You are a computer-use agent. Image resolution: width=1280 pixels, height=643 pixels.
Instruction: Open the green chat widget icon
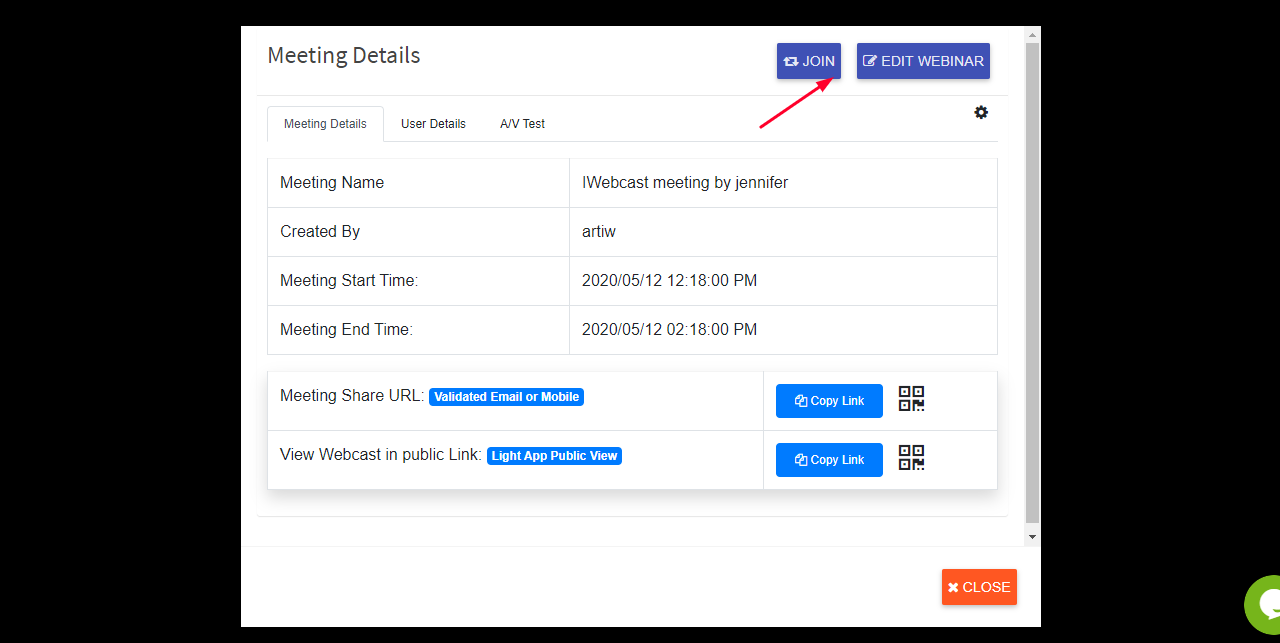tap(1264, 603)
